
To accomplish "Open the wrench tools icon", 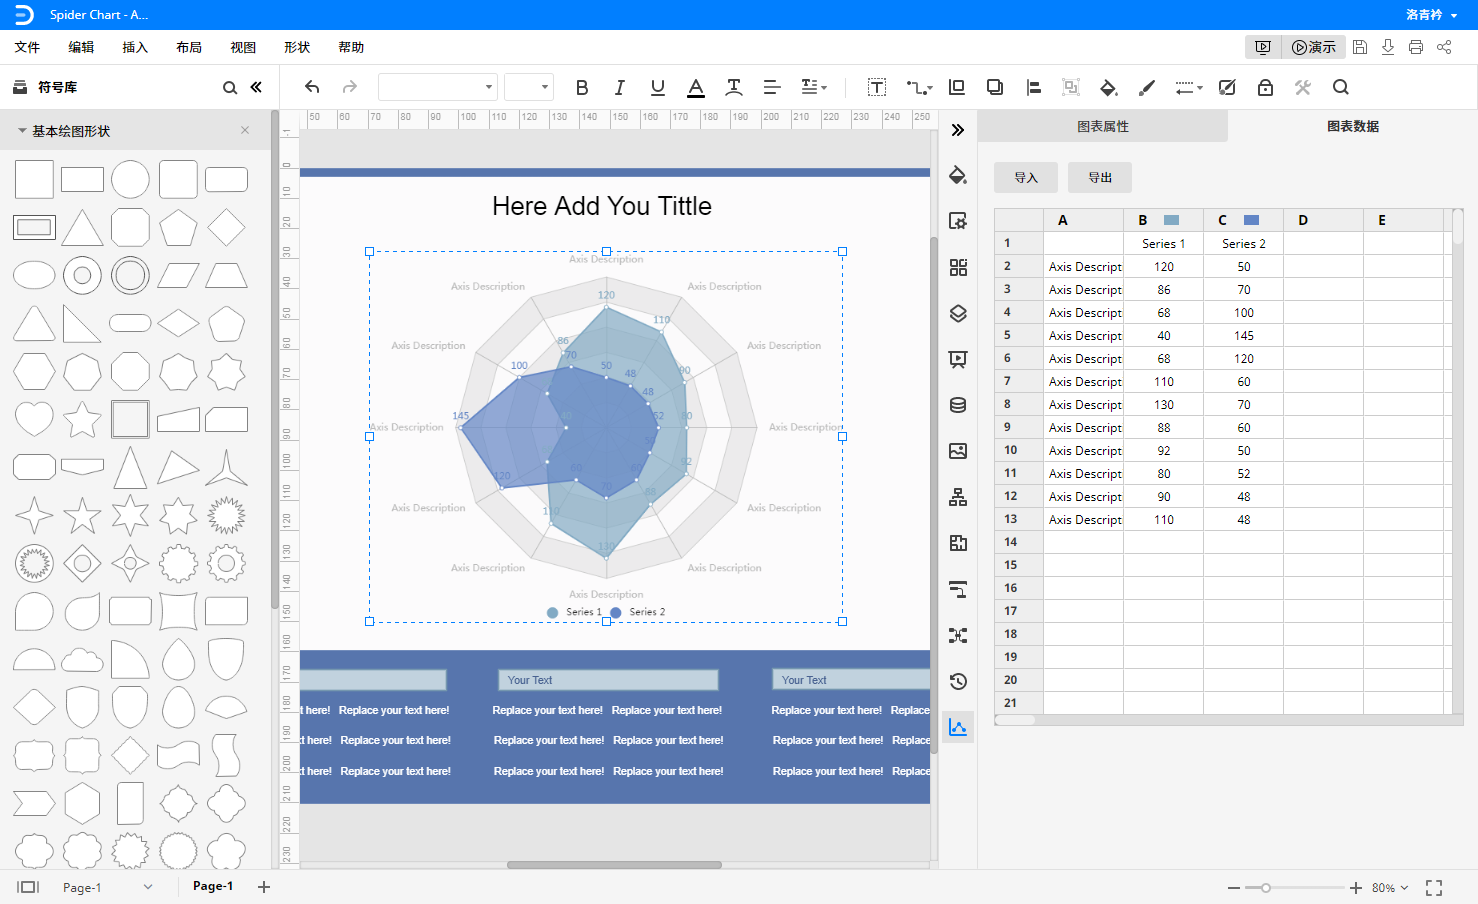I will (x=1302, y=87).
